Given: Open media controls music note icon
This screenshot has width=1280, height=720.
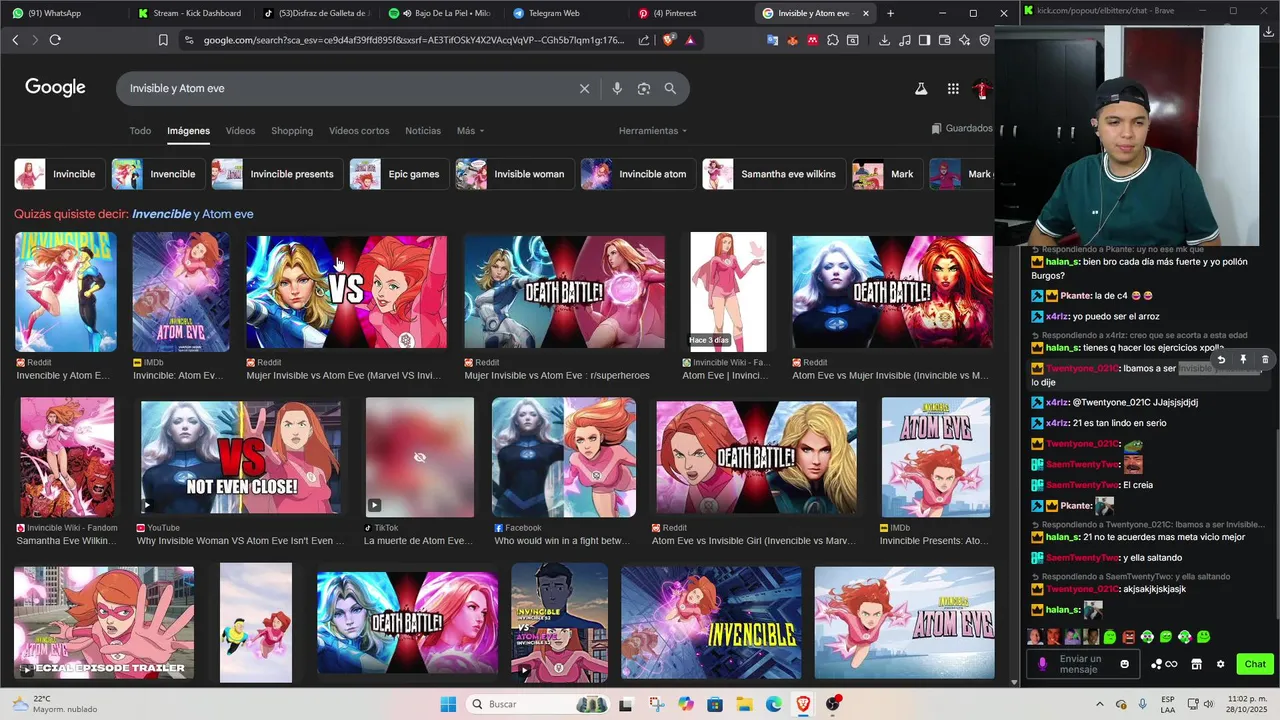Looking at the screenshot, I should click(905, 40).
